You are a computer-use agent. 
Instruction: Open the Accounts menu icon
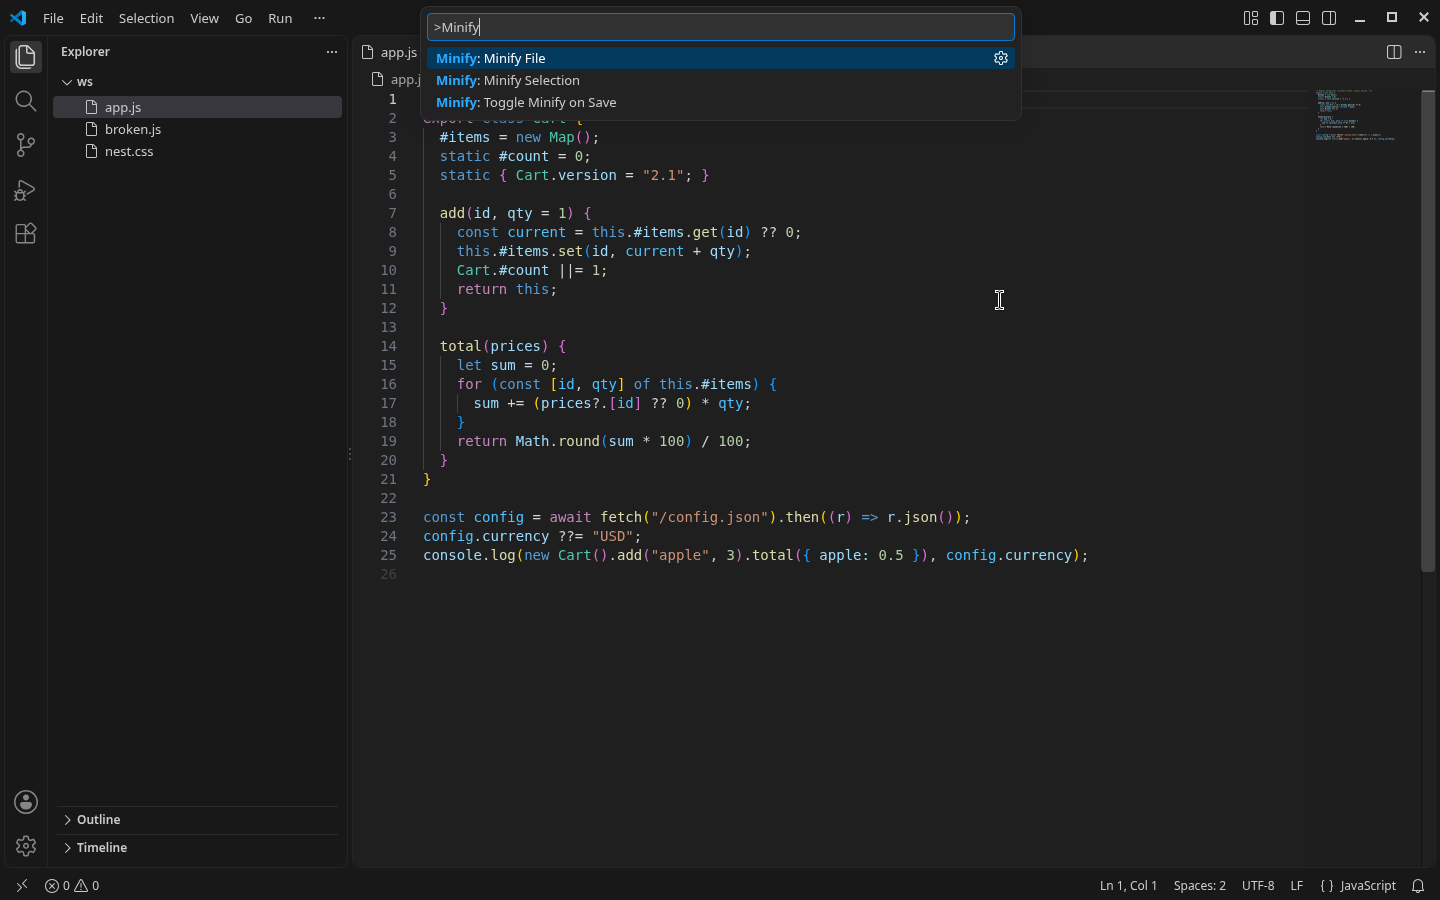point(26,802)
